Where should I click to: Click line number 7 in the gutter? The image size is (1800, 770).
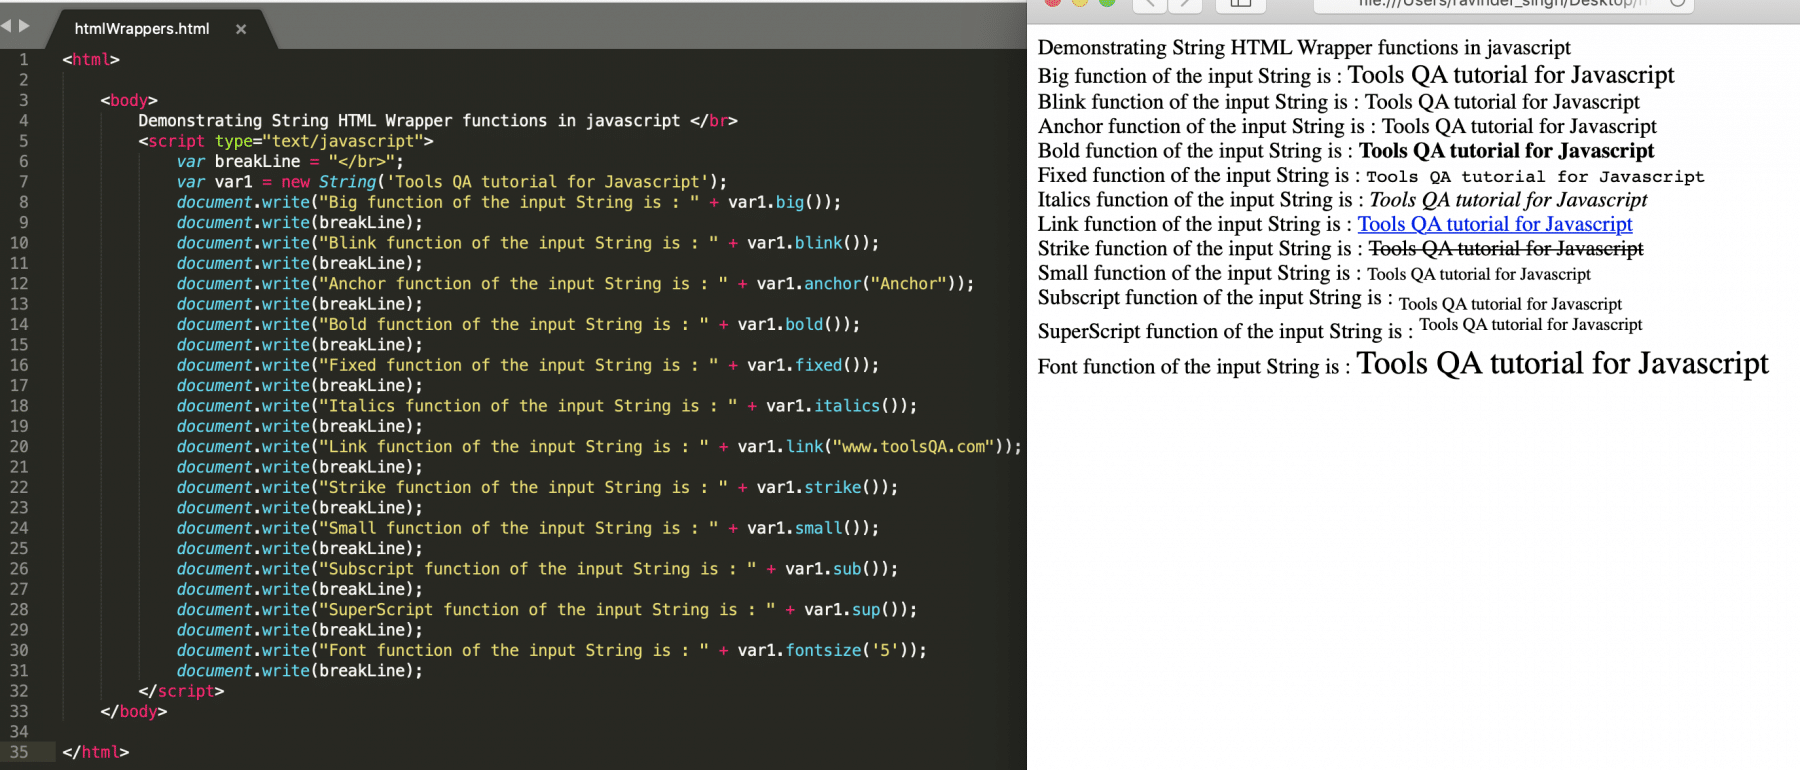coord(23,181)
